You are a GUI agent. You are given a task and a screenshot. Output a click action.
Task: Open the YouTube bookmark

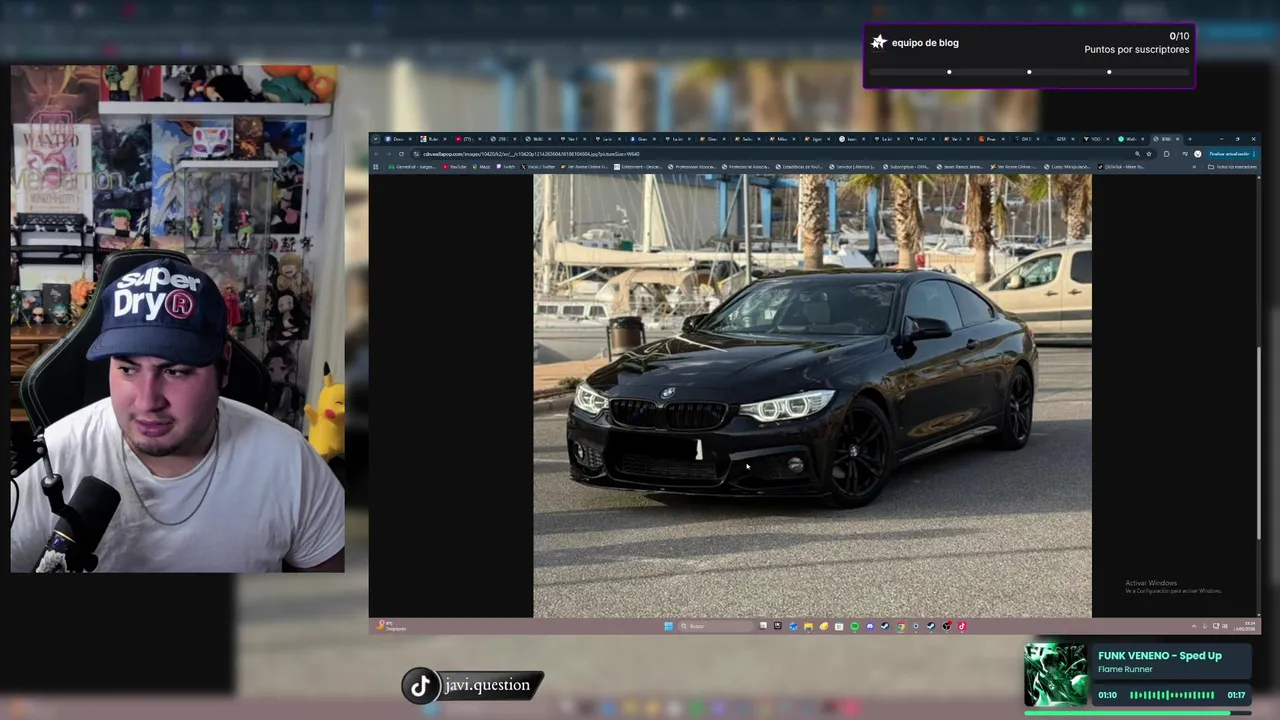pyautogui.click(x=455, y=166)
